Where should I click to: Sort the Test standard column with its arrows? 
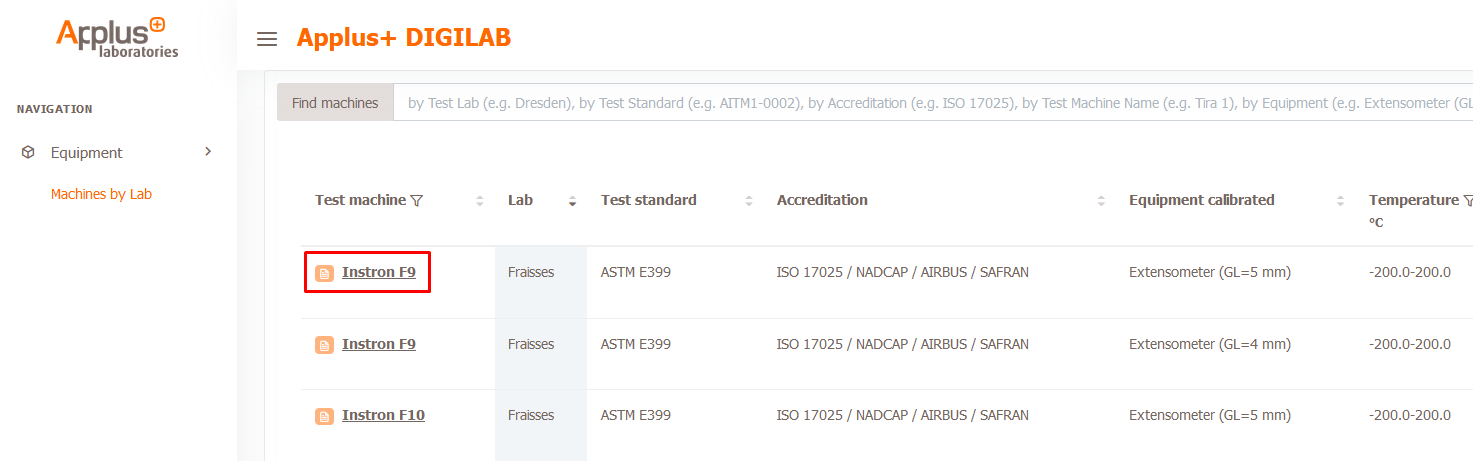pos(749,201)
